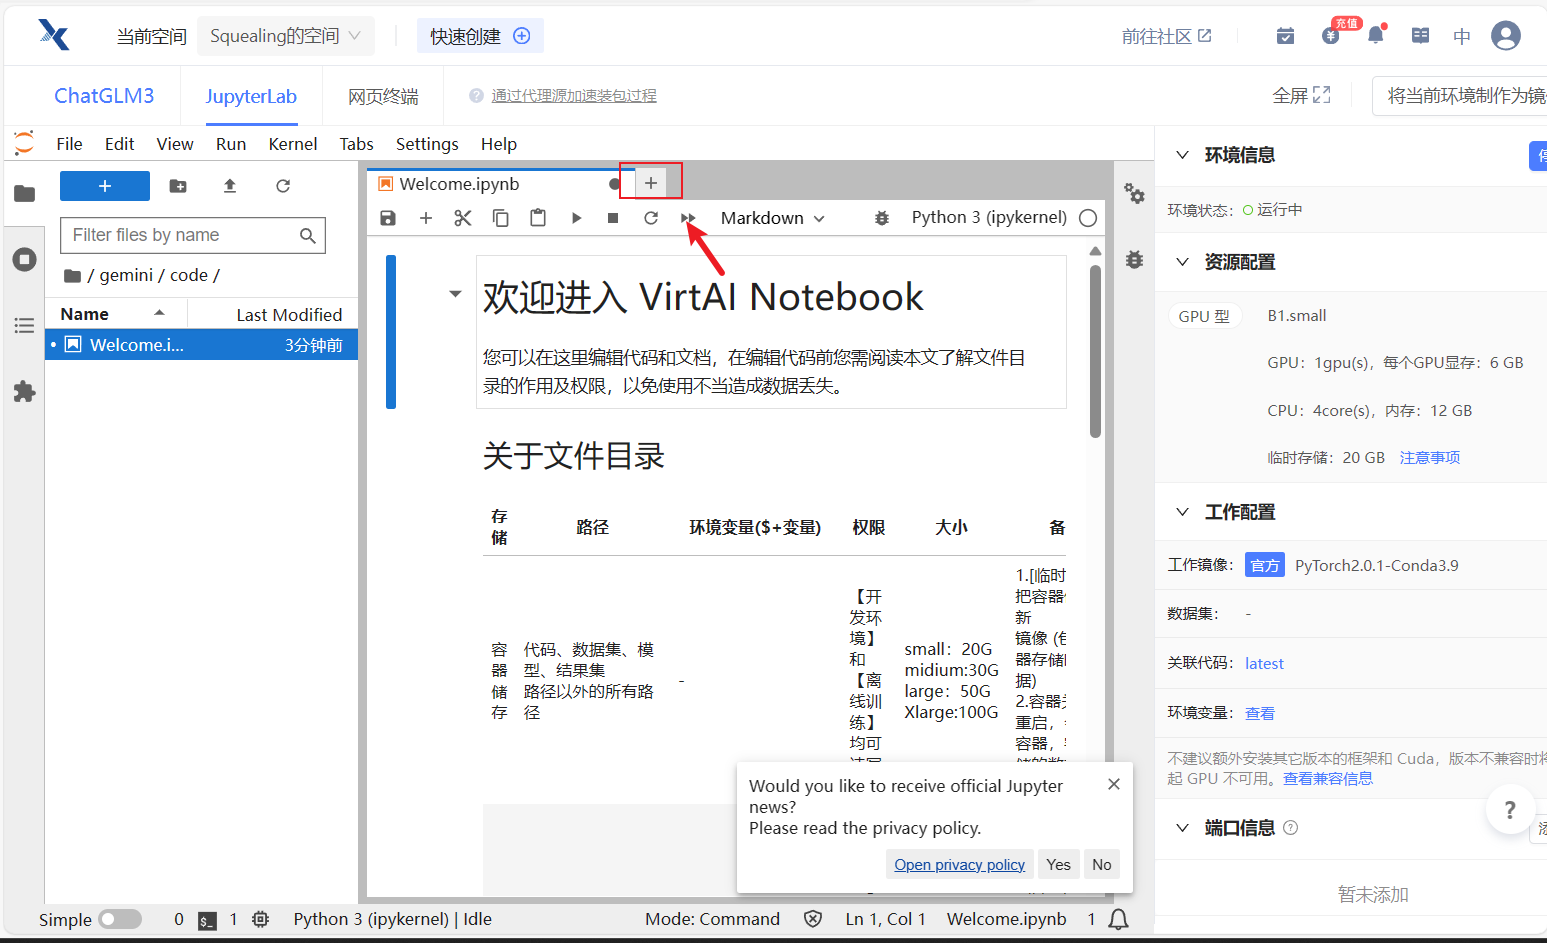This screenshot has height=943, width=1547.
Task: Toggle the Simple interface mode switch
Action: coord(120,919)
